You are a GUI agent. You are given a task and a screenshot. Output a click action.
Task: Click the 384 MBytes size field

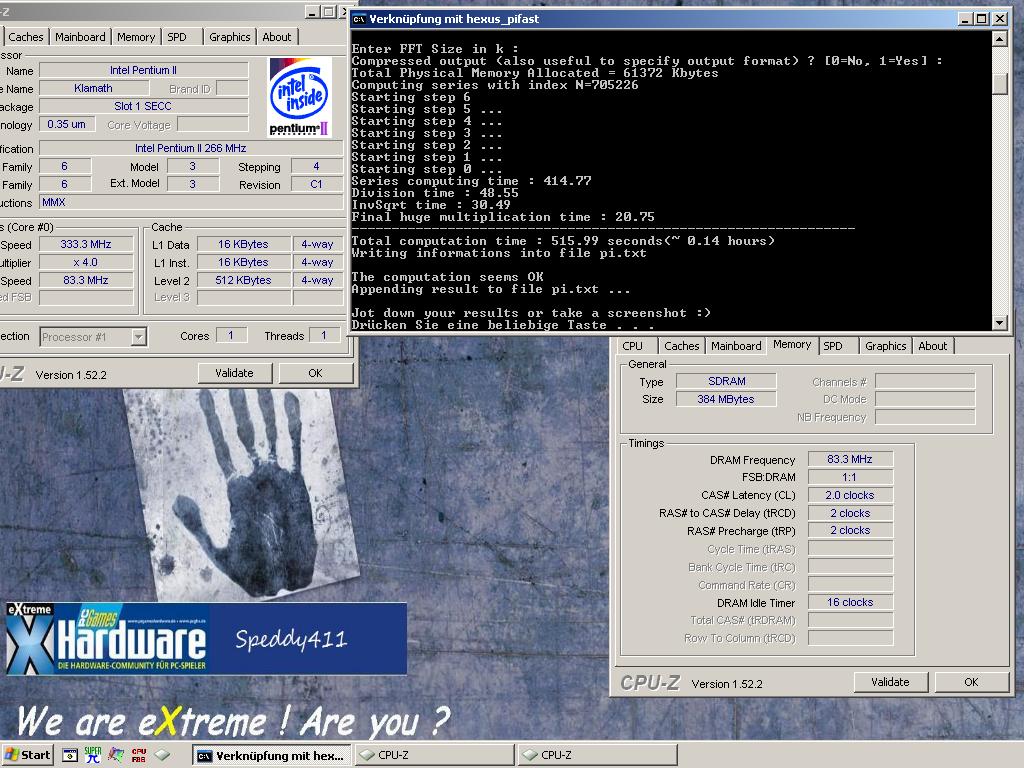pos(726,399)
